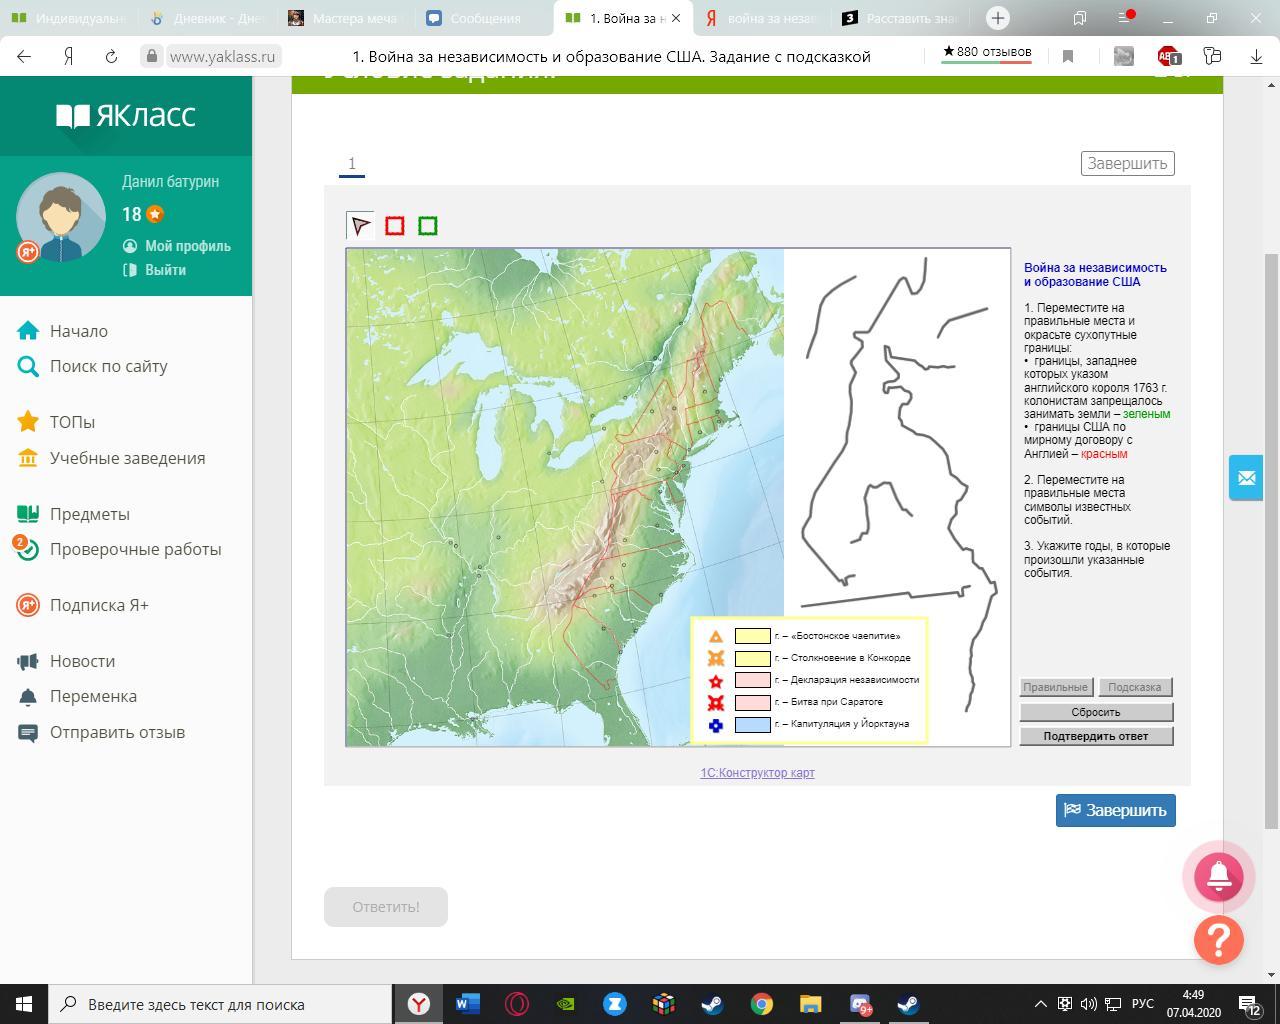This screenshot has width=1280, height=1024.
Task: Click the year field for Столкновение в Конкорде
Action: click(x=753, y=658)
